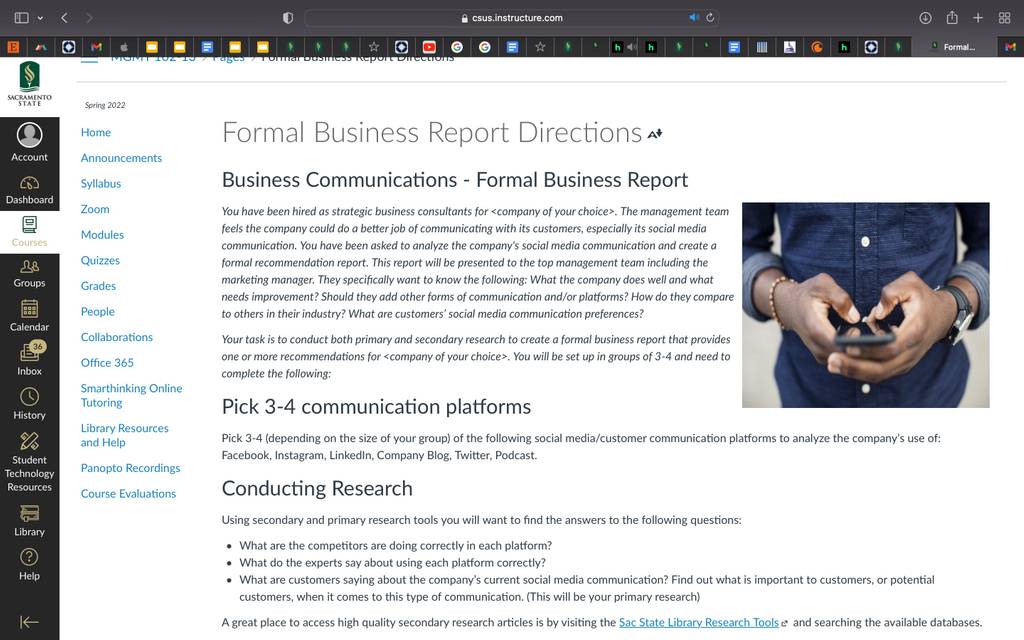Switch to the Apple logo tab
1024x640 pixels.
[x=124, y=46]
